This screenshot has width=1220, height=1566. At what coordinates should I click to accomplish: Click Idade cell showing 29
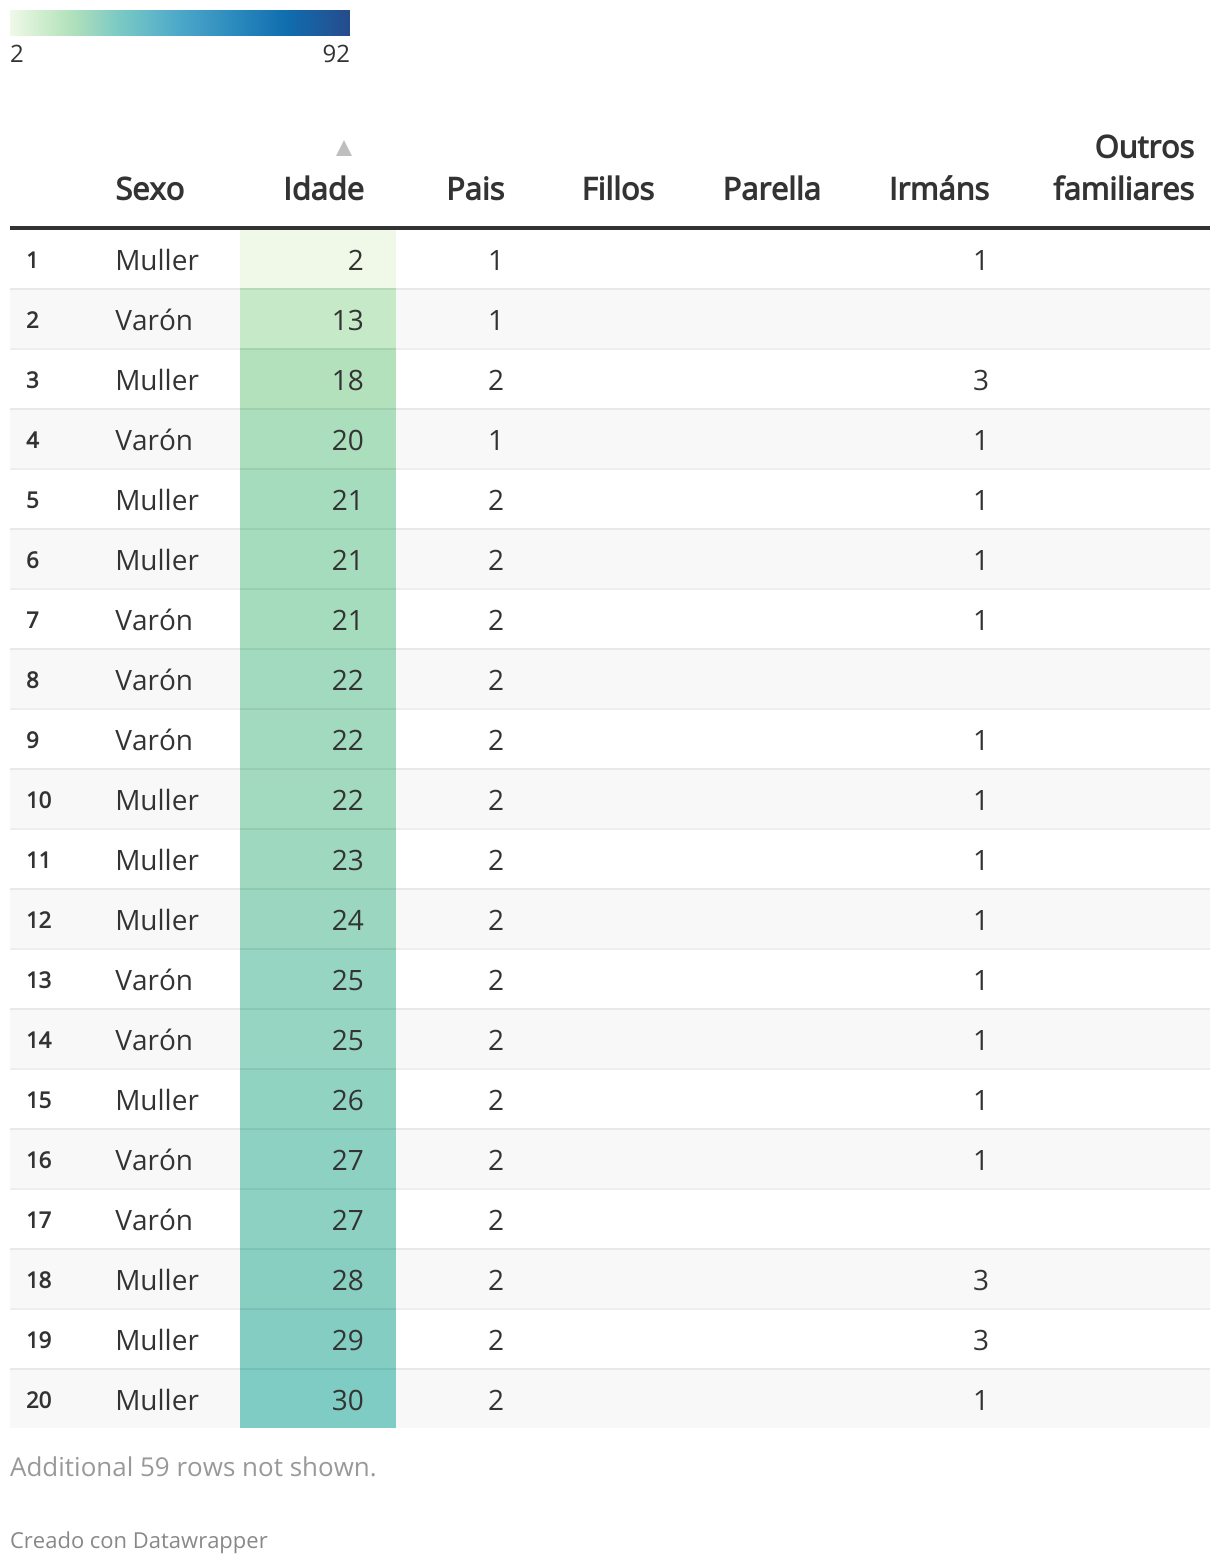point(318,1340)
